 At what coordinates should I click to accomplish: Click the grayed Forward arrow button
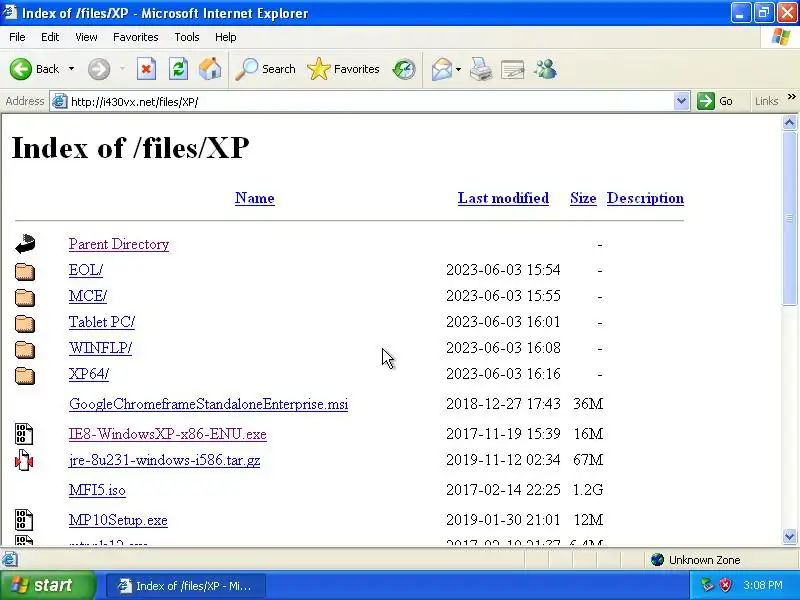coord(99,69)
